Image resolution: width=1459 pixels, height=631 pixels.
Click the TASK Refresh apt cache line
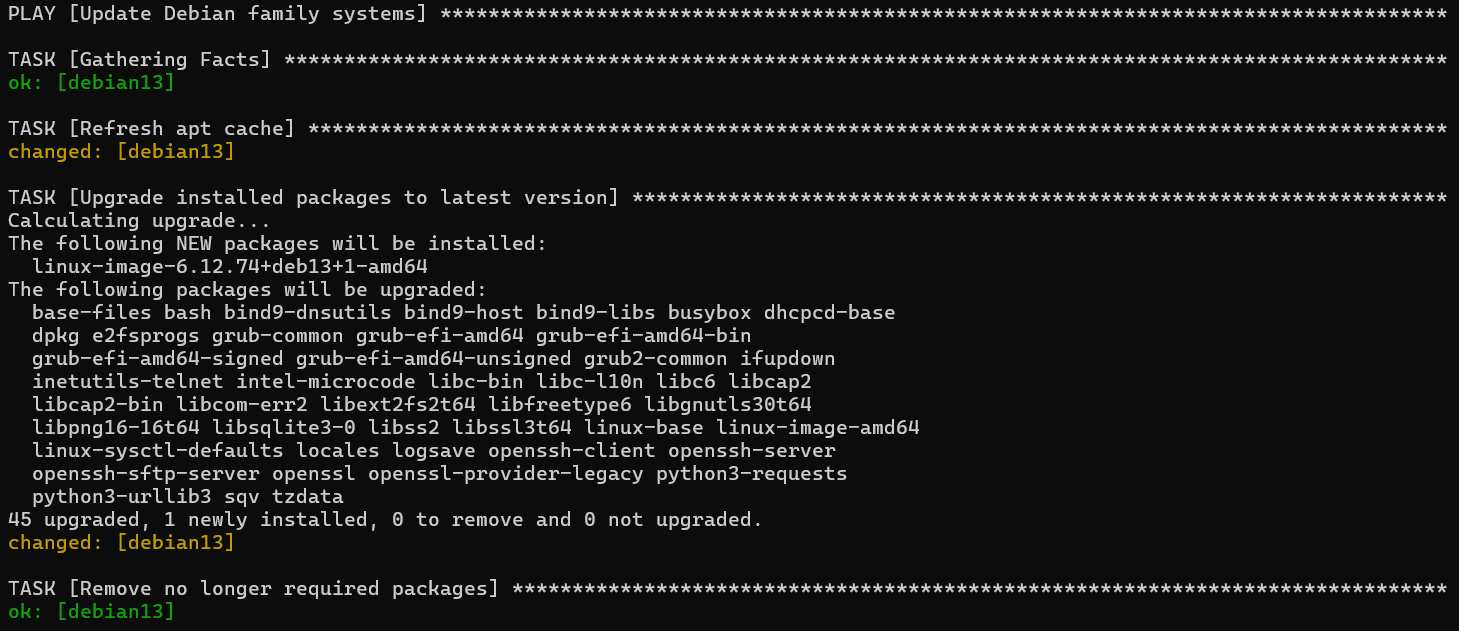point(151,129)
